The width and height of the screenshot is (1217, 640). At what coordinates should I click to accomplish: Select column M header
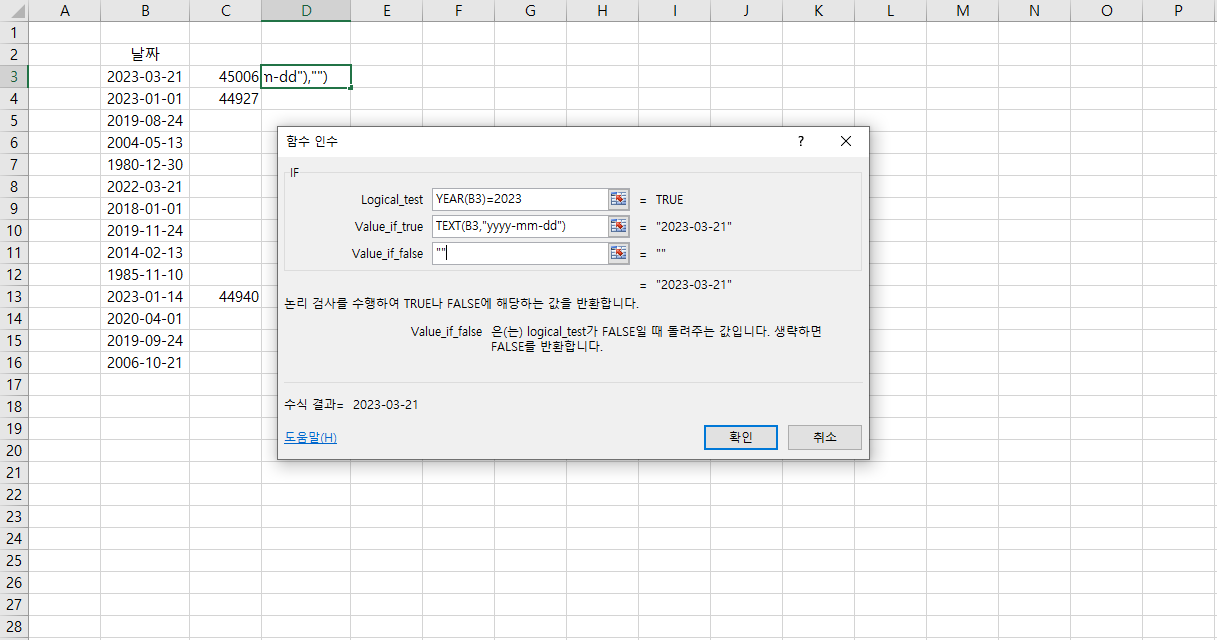962,11
